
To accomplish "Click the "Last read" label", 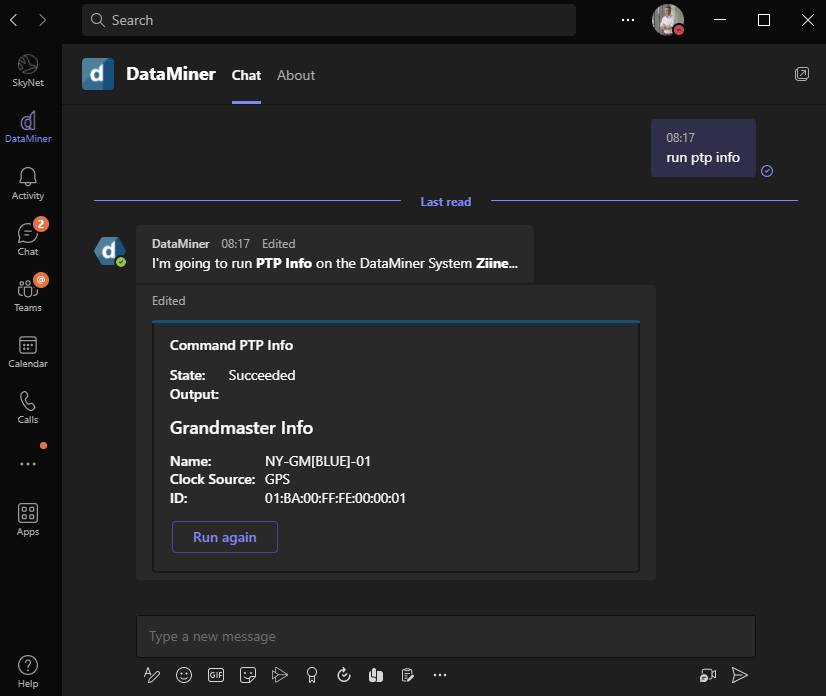I will click(x=446, y=202).
